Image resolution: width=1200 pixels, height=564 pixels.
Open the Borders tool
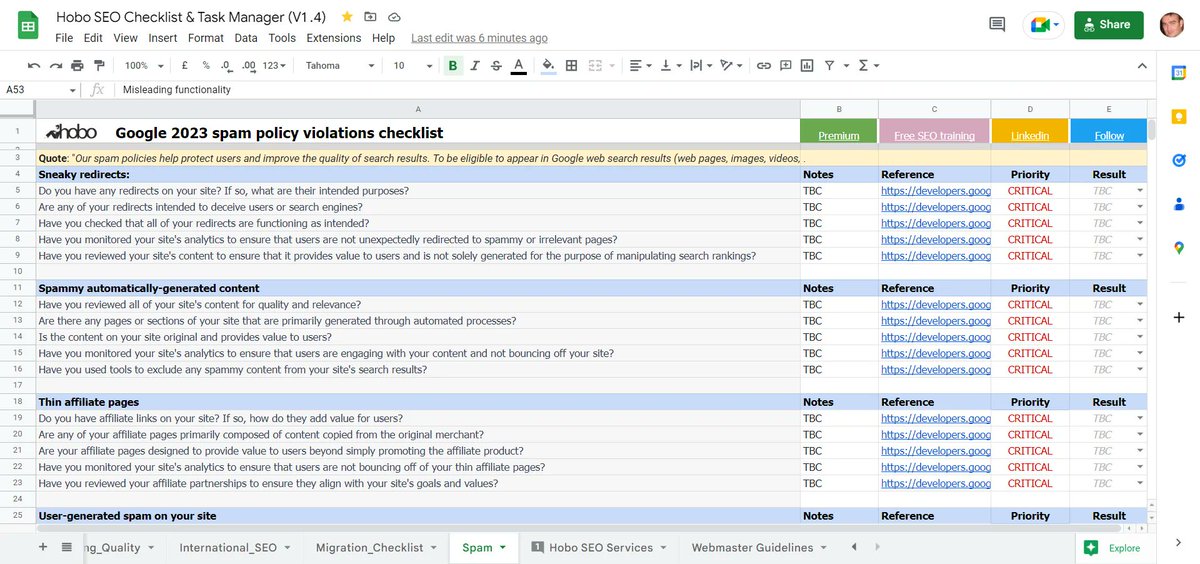571,66
